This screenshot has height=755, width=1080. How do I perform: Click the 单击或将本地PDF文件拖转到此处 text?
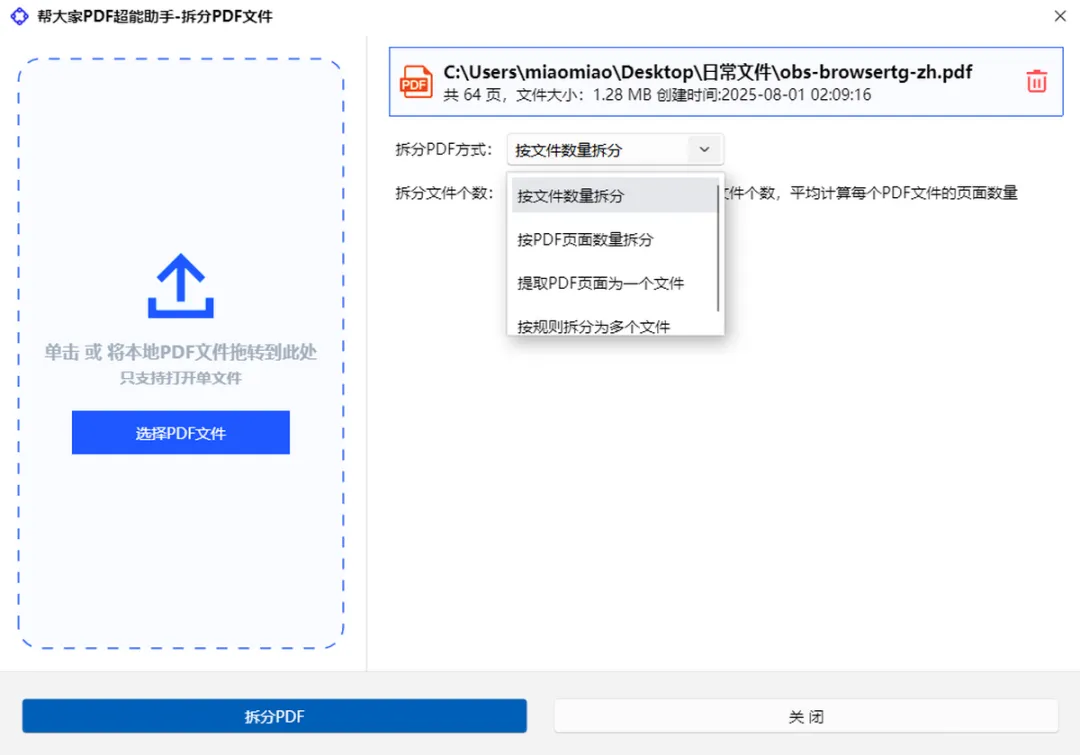(180, 352)
